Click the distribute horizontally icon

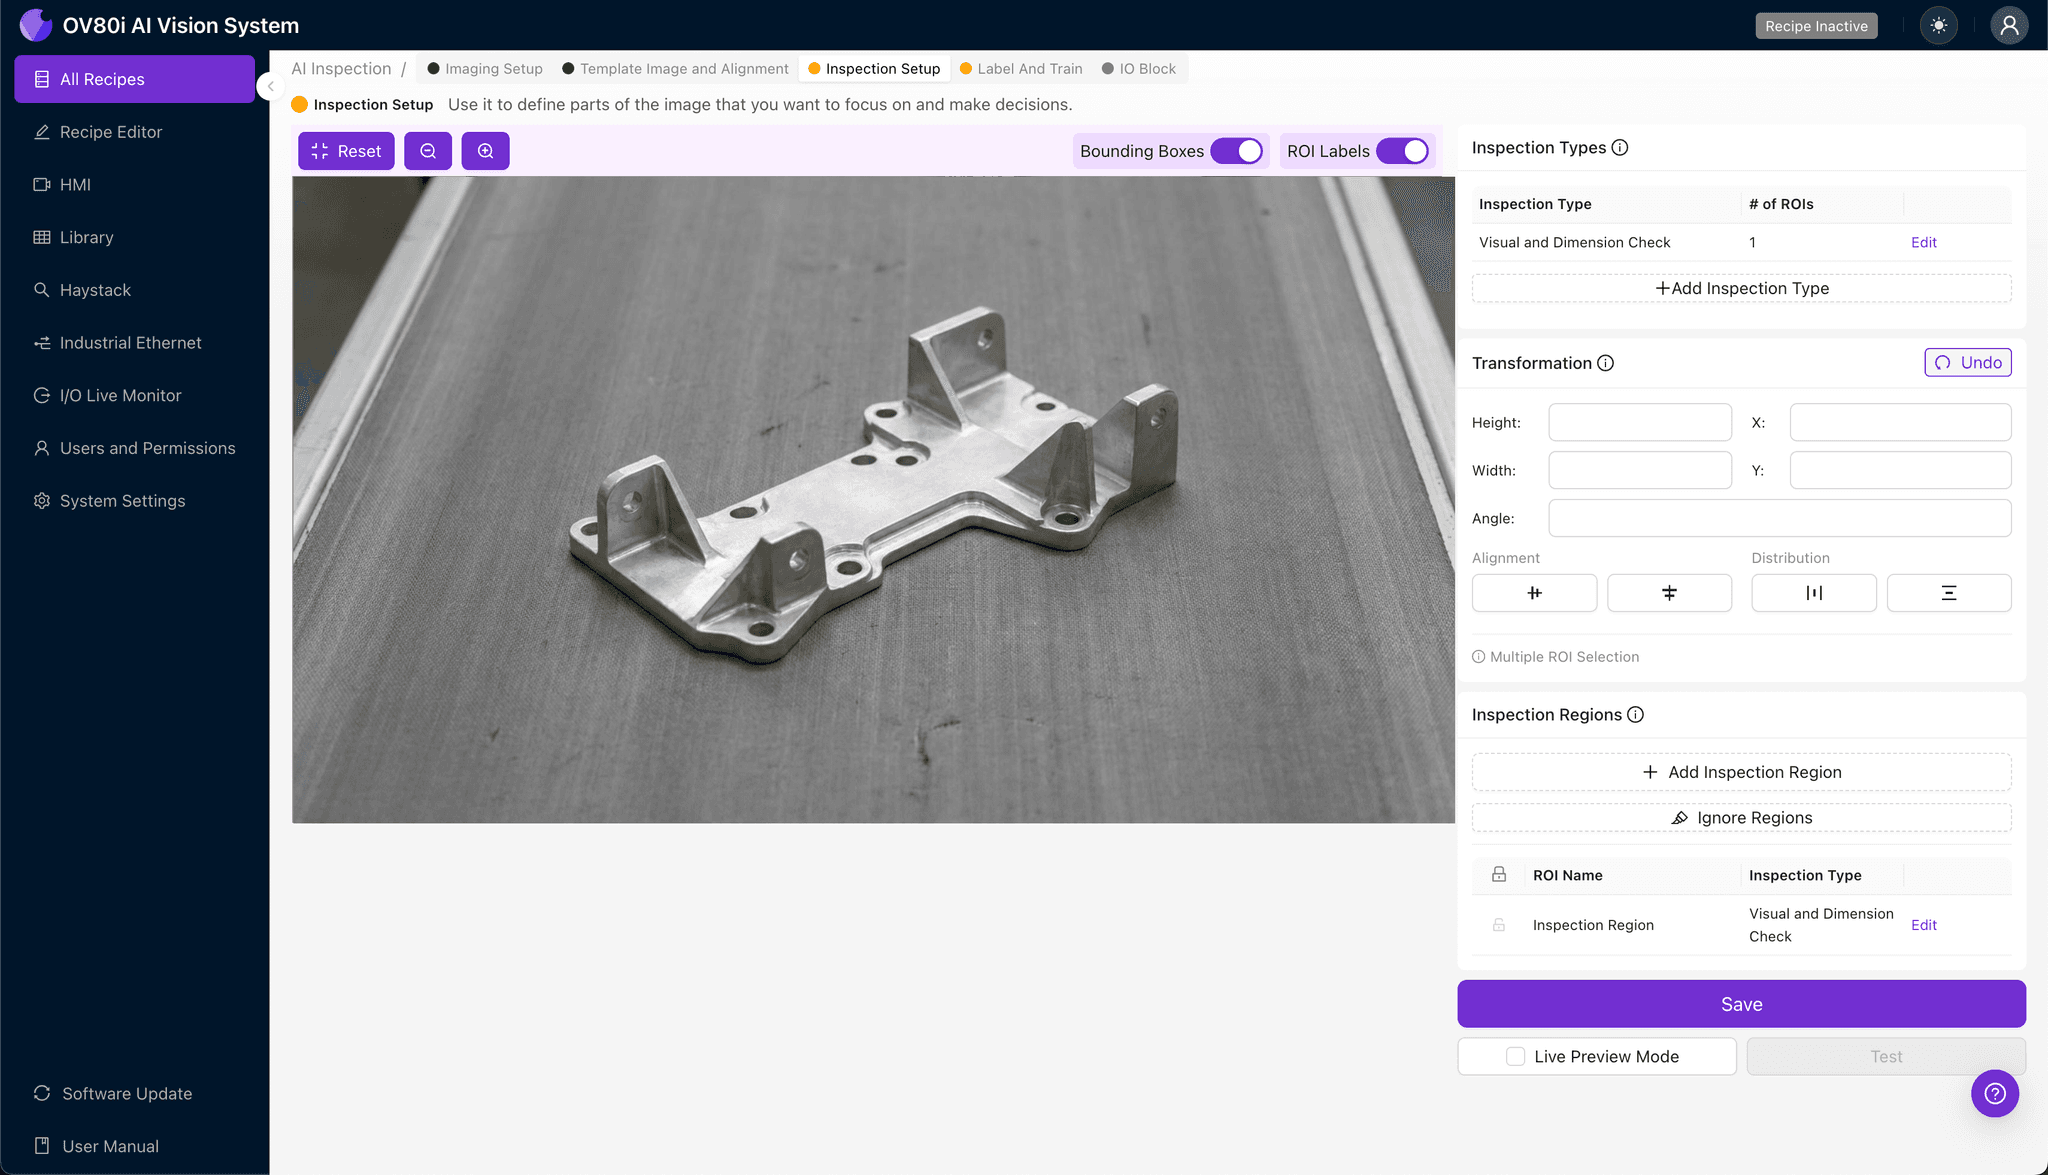(x=1814, y=593)
